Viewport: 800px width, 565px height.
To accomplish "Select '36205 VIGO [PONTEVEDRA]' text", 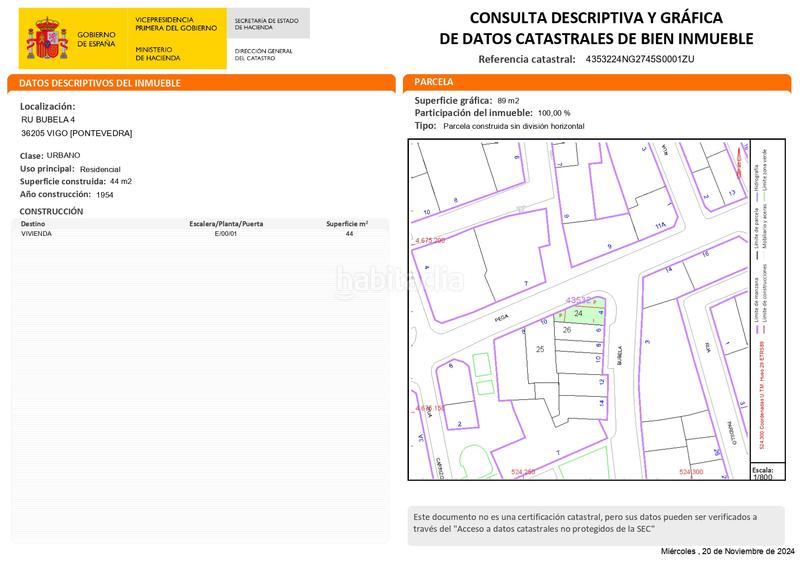I will tap(77, 133).
